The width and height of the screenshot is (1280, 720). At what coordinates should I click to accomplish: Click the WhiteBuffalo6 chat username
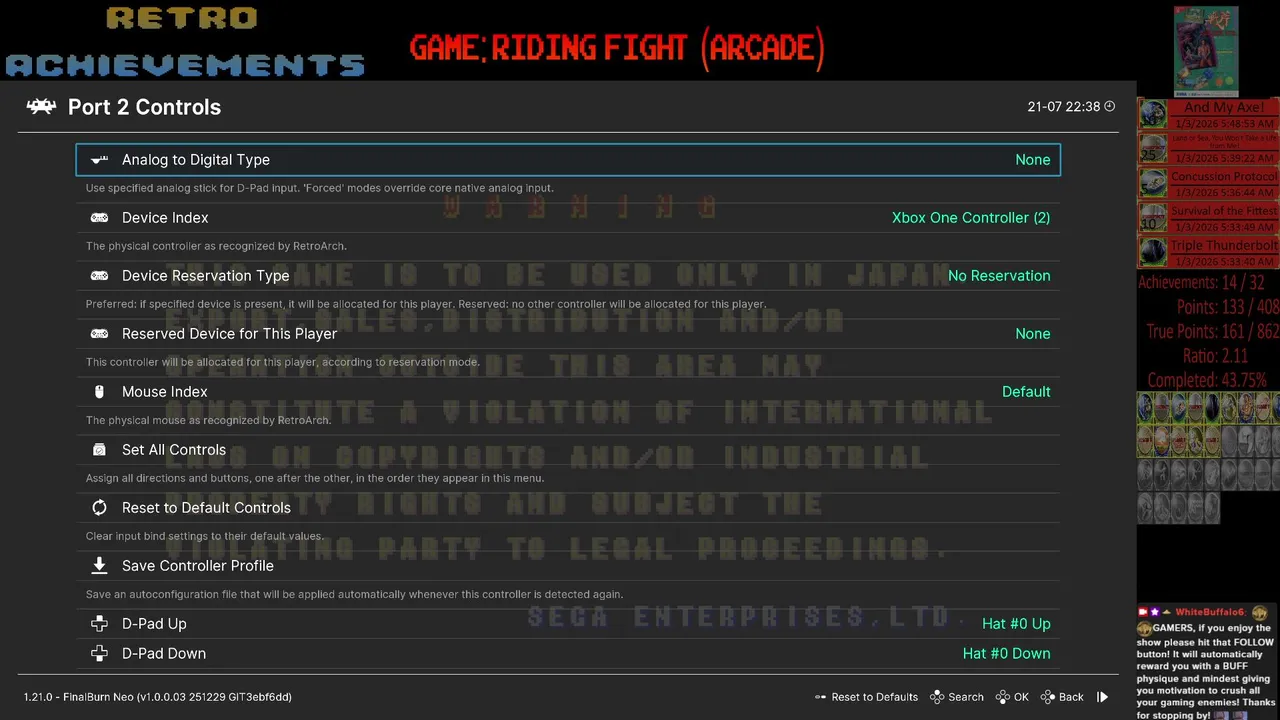coord(1209,612)
